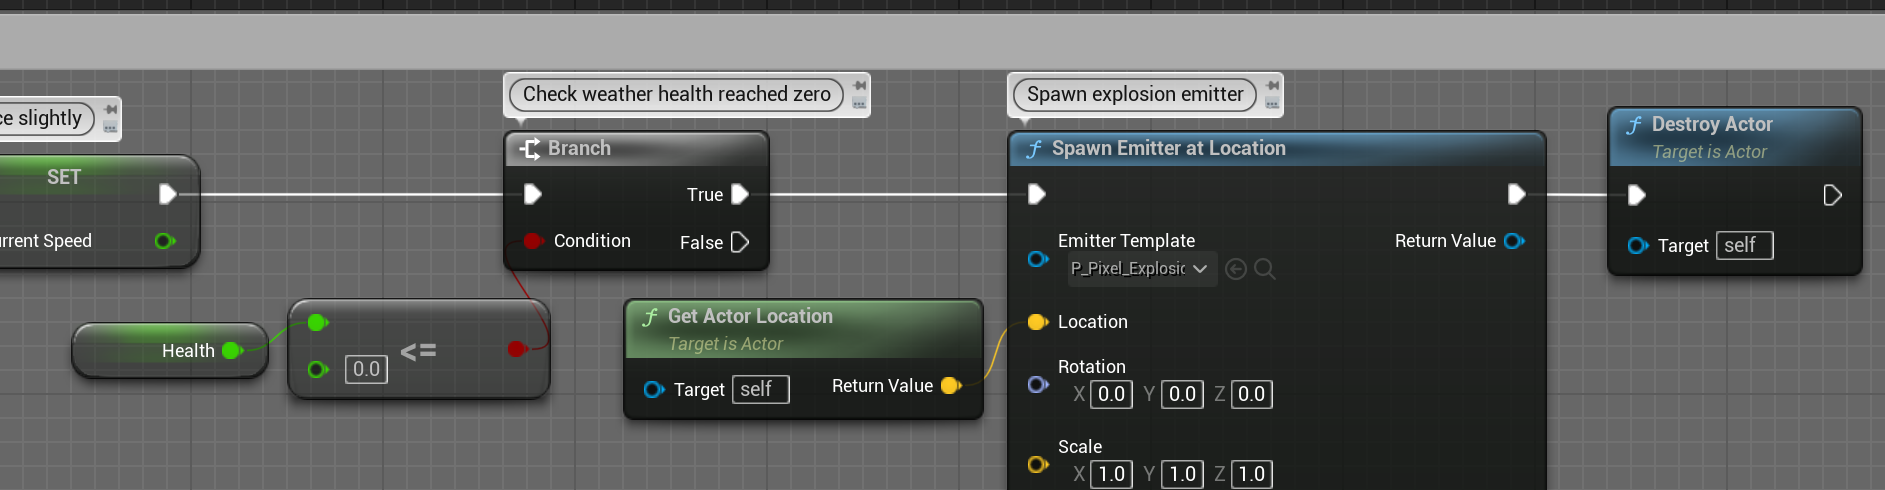The image size is (1885, 490).
Task: Edit Rotation Y value field
Action: (1182, 394)
